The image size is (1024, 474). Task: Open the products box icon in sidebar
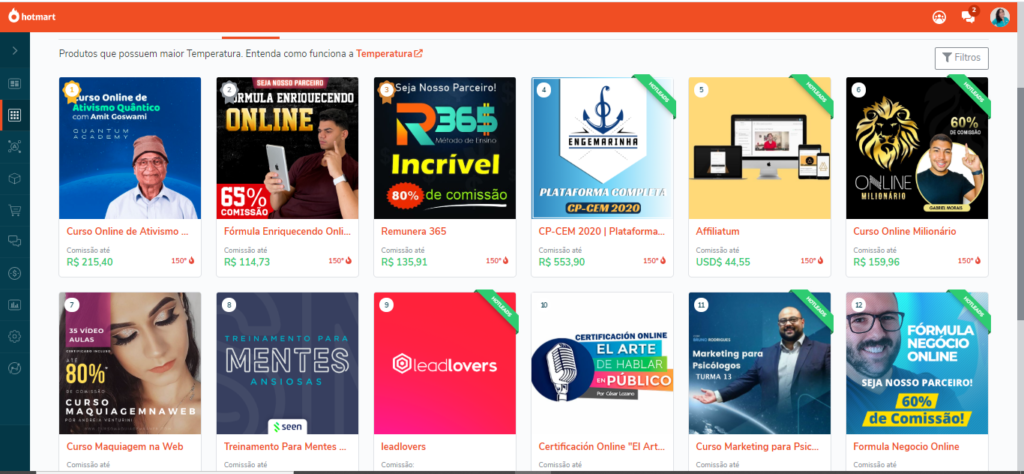(x=14, y=178)
